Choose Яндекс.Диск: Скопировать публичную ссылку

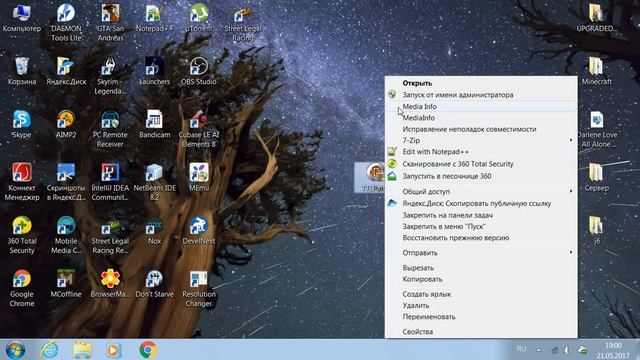coord(481,203)
